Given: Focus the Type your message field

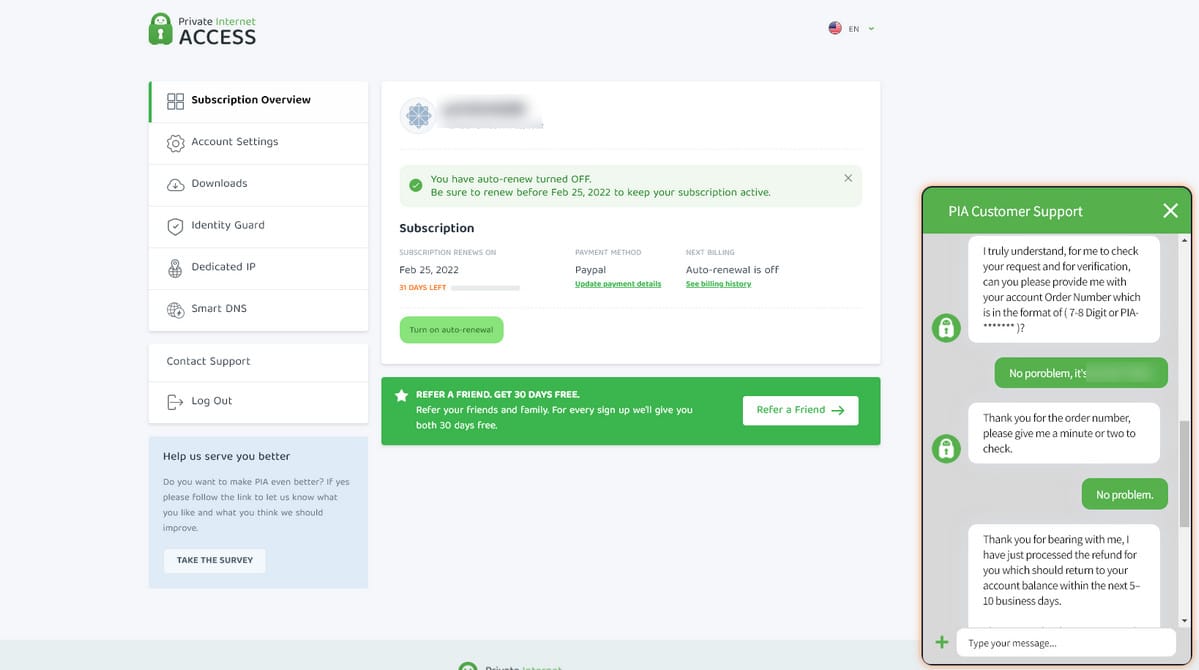Looking at the screenshot, I should 1065,643.
